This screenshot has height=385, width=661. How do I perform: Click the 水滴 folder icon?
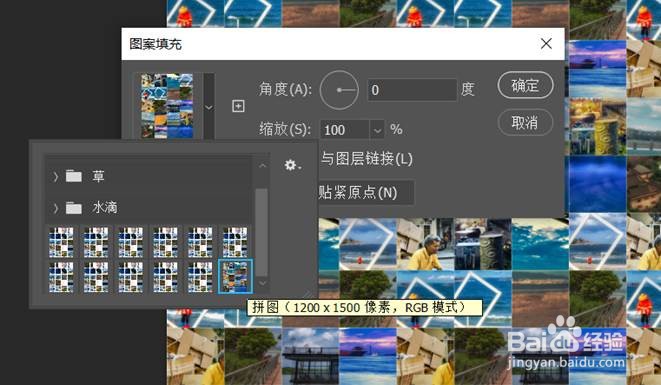point(74,207)
